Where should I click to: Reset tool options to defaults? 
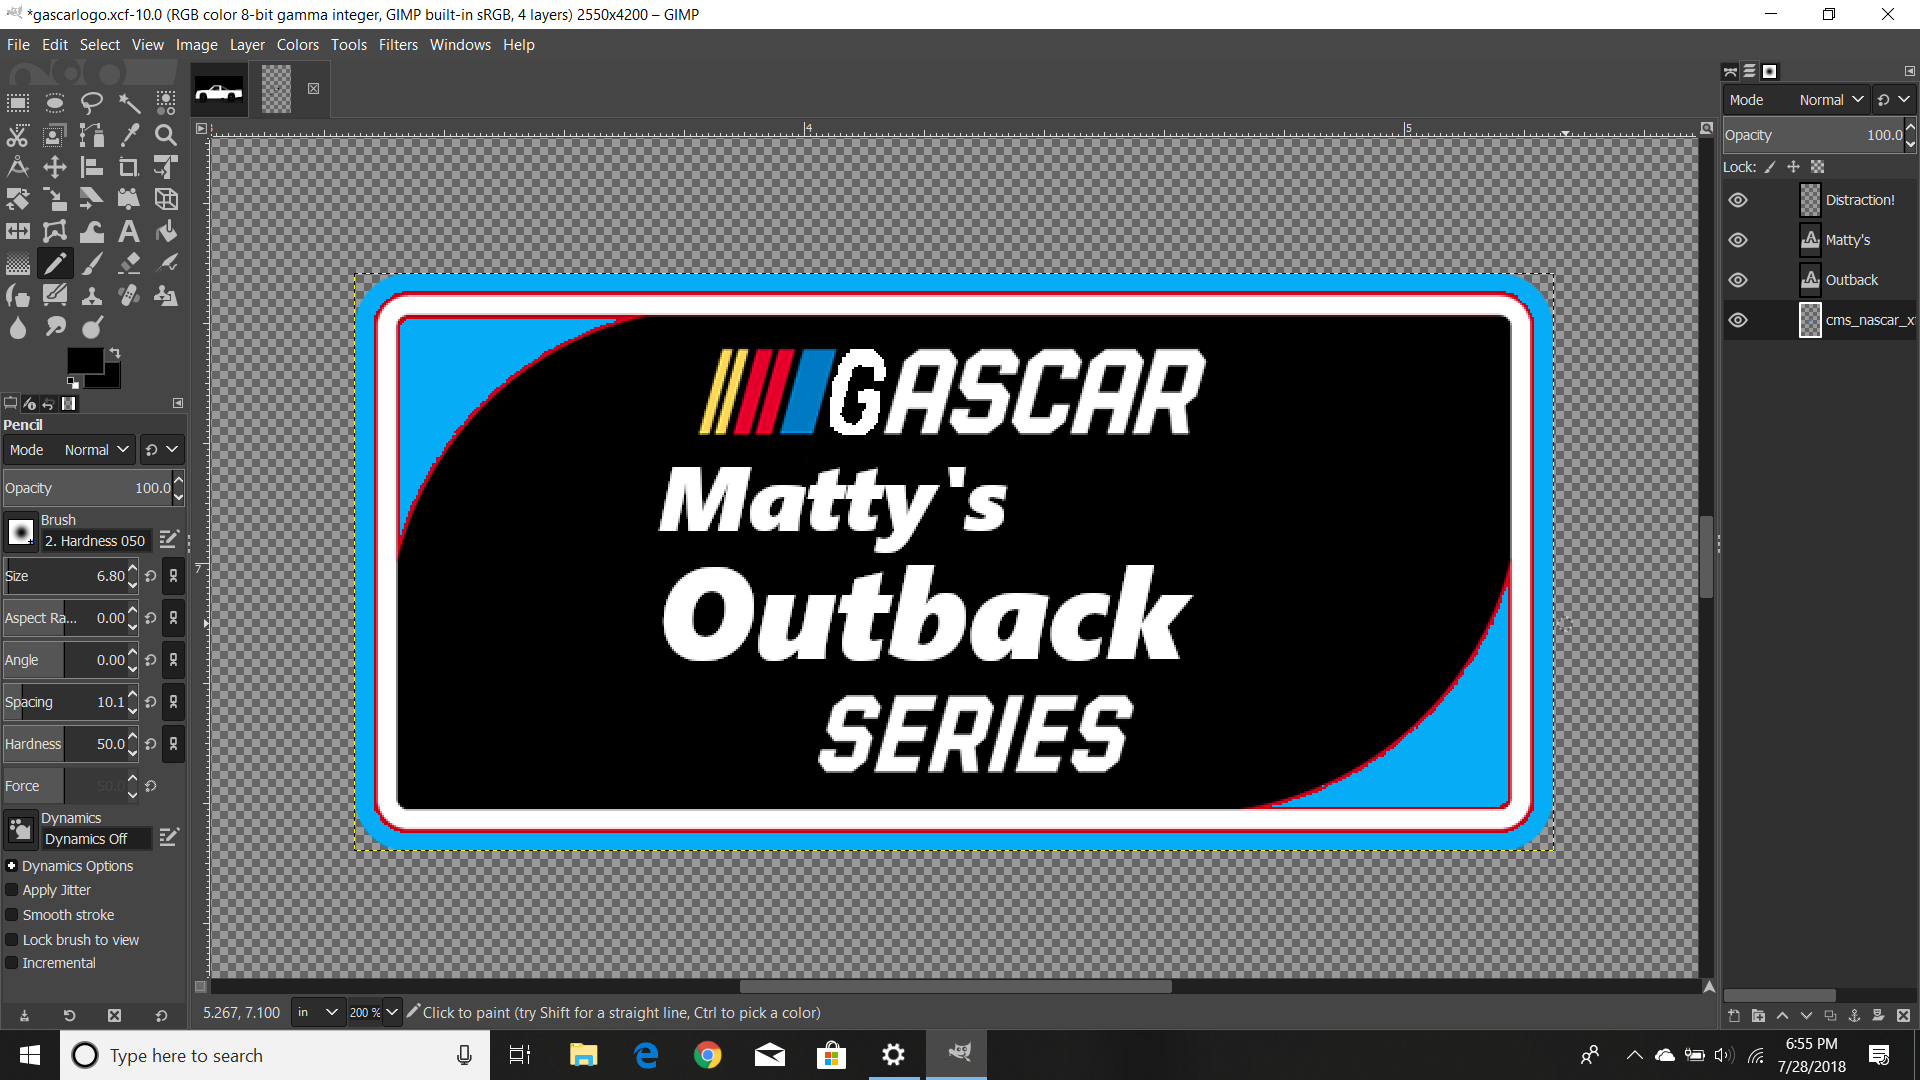coord(161,1016)
